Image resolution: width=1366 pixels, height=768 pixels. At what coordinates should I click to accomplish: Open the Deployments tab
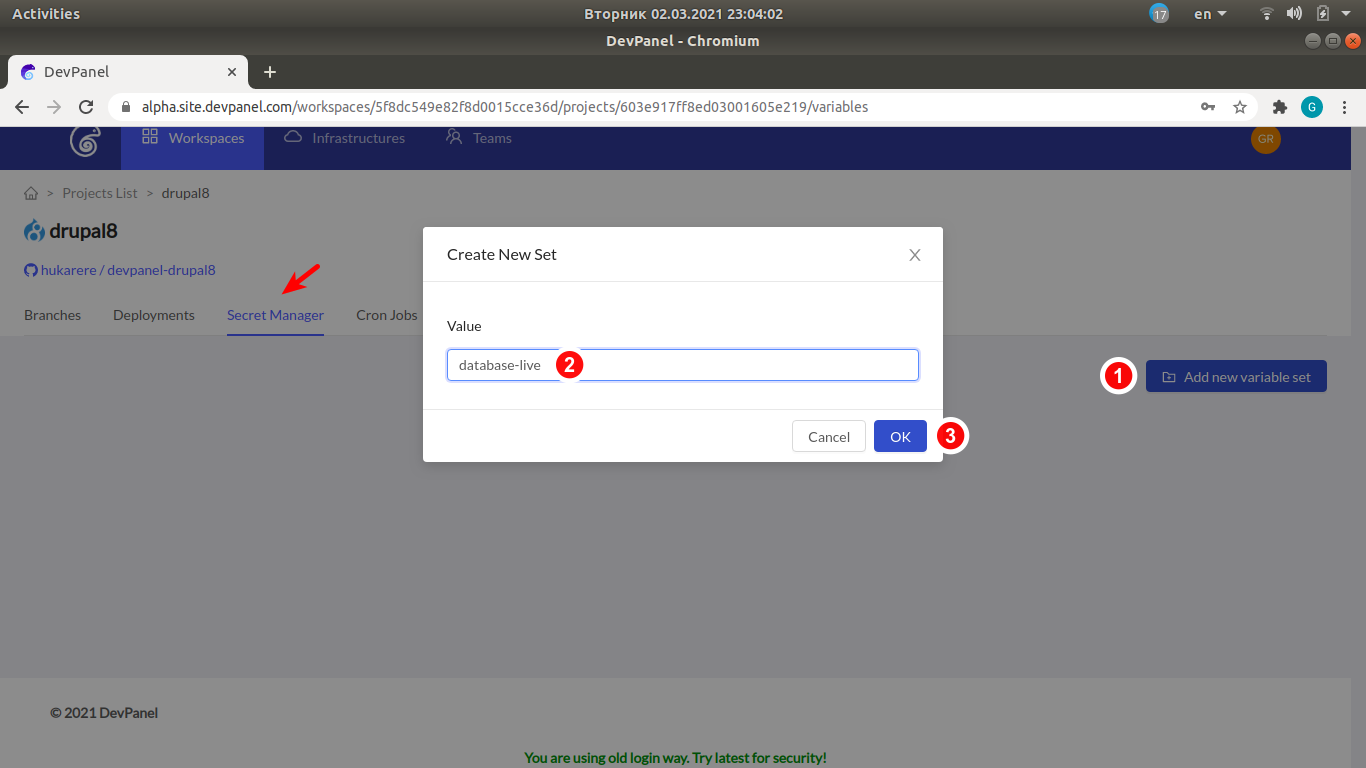coord(154,315)
